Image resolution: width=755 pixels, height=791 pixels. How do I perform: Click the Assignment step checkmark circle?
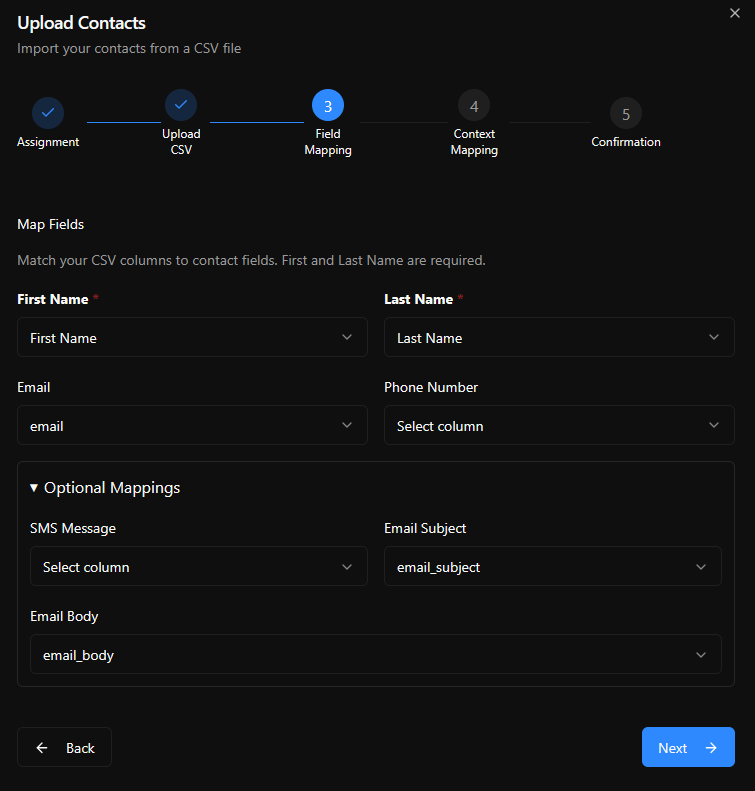coord(48,112)
